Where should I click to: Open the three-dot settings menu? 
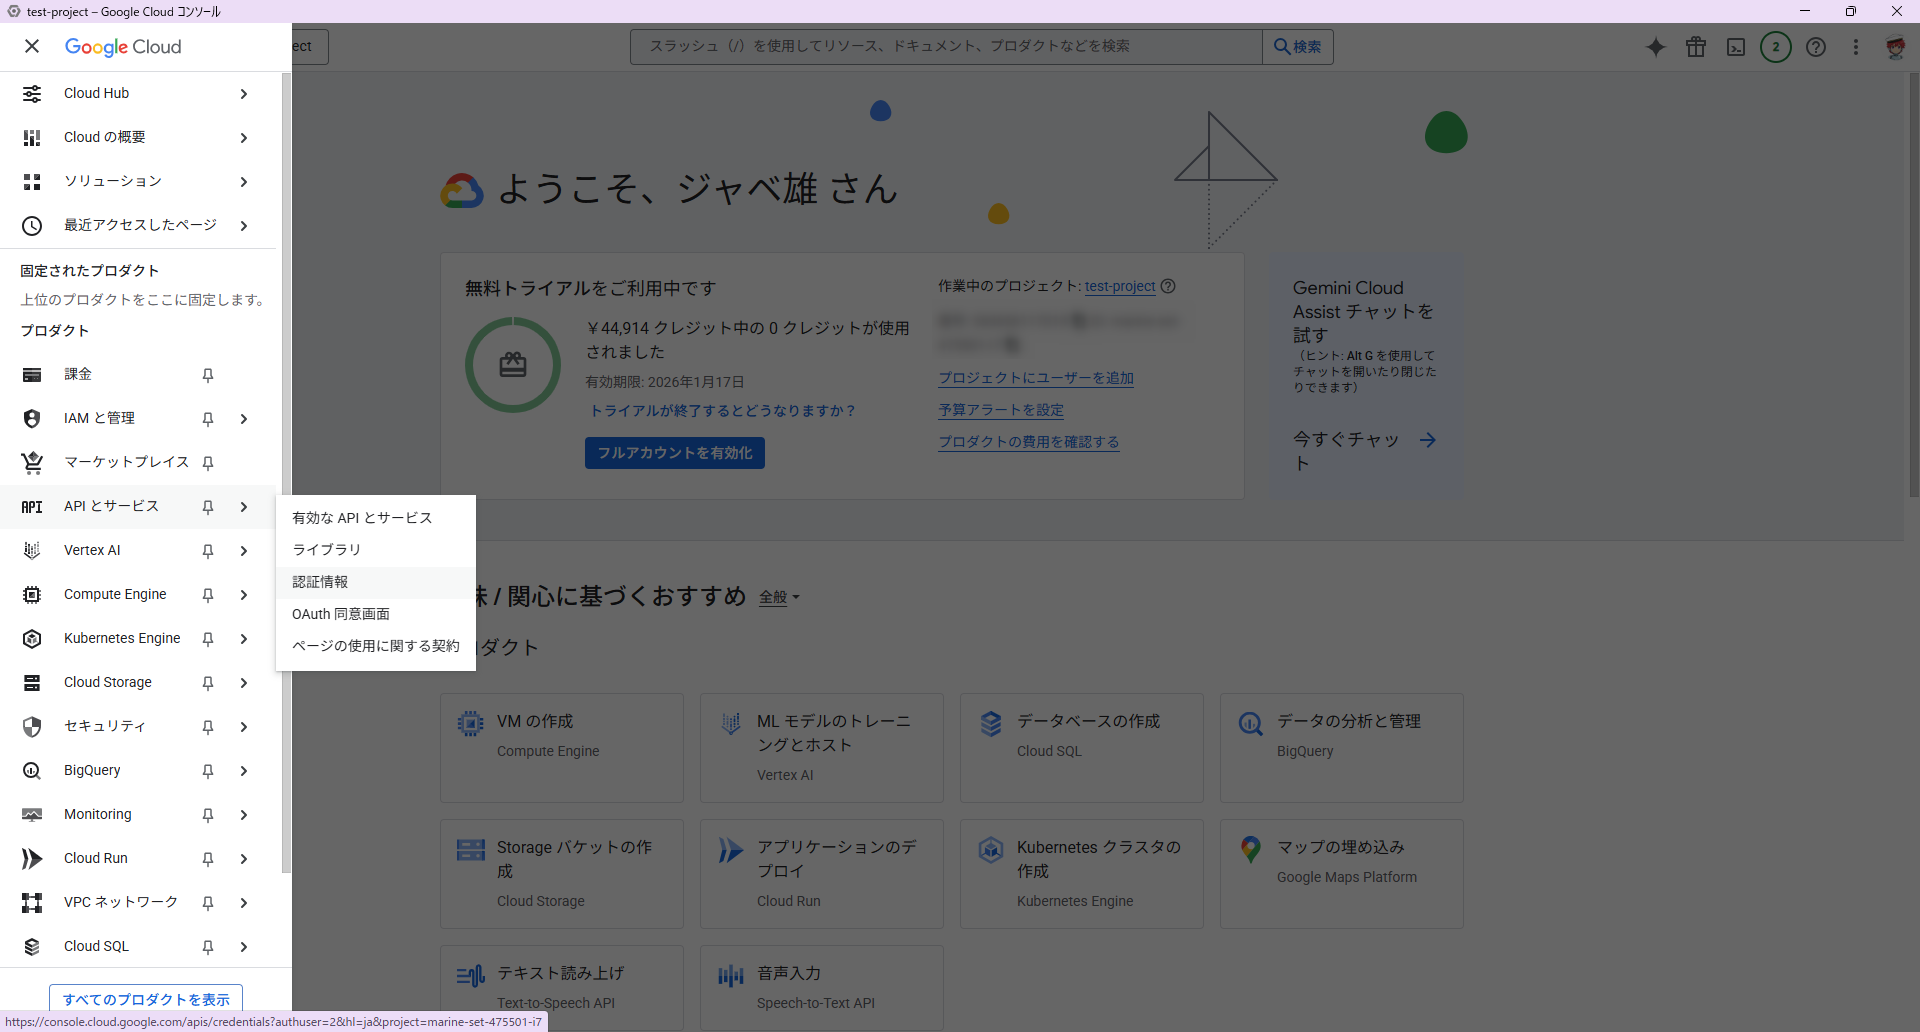click(1856, 47)
